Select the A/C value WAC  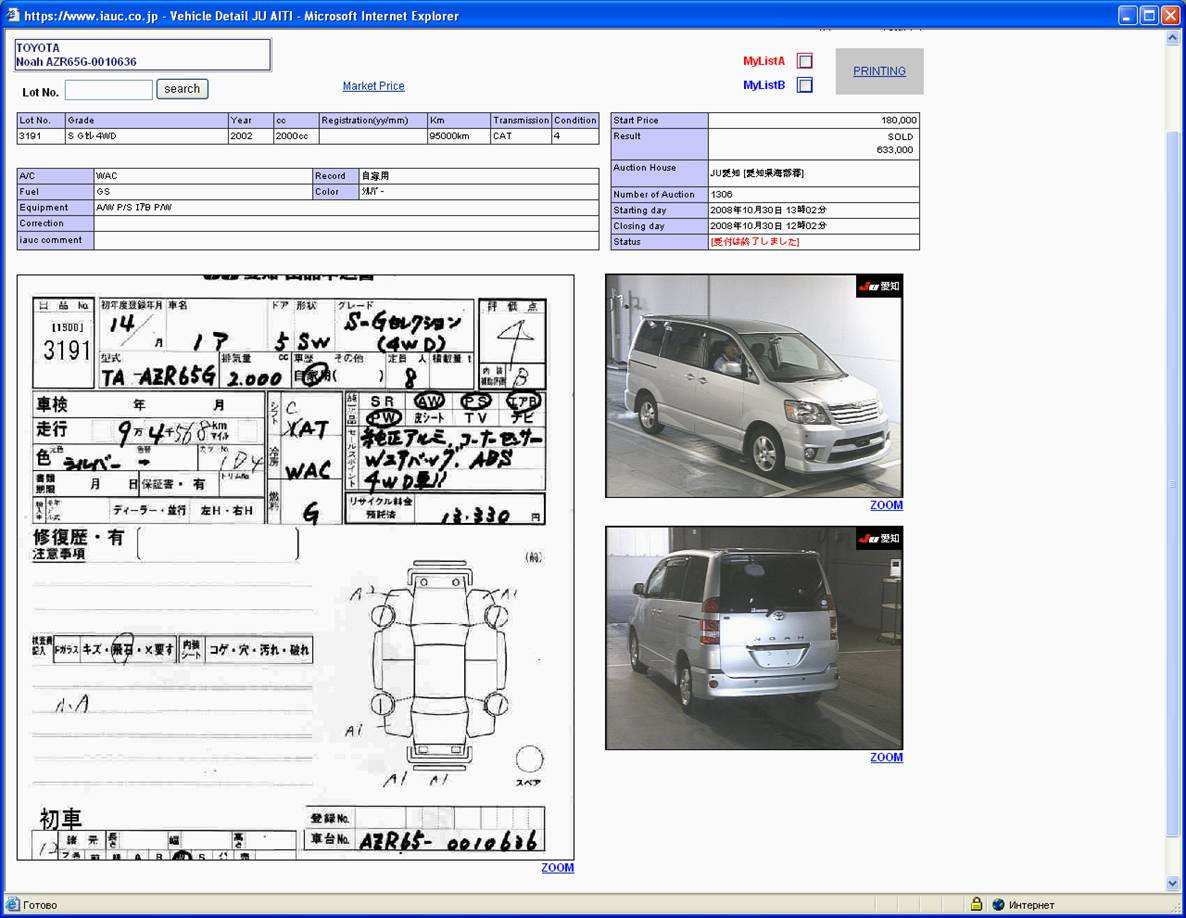point(107,175)
